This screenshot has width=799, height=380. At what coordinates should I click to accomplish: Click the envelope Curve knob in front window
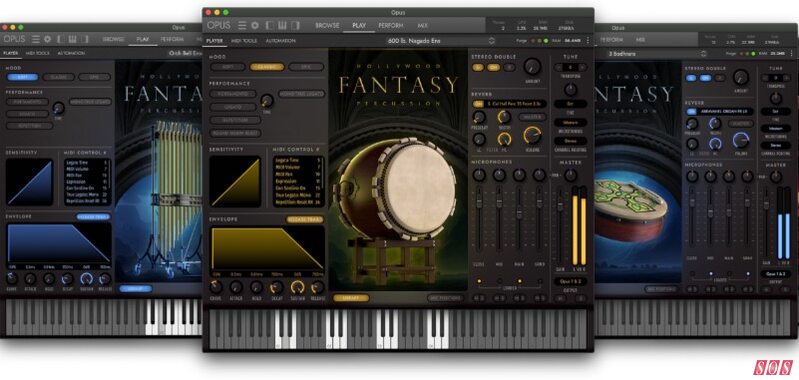click(216, 287)
